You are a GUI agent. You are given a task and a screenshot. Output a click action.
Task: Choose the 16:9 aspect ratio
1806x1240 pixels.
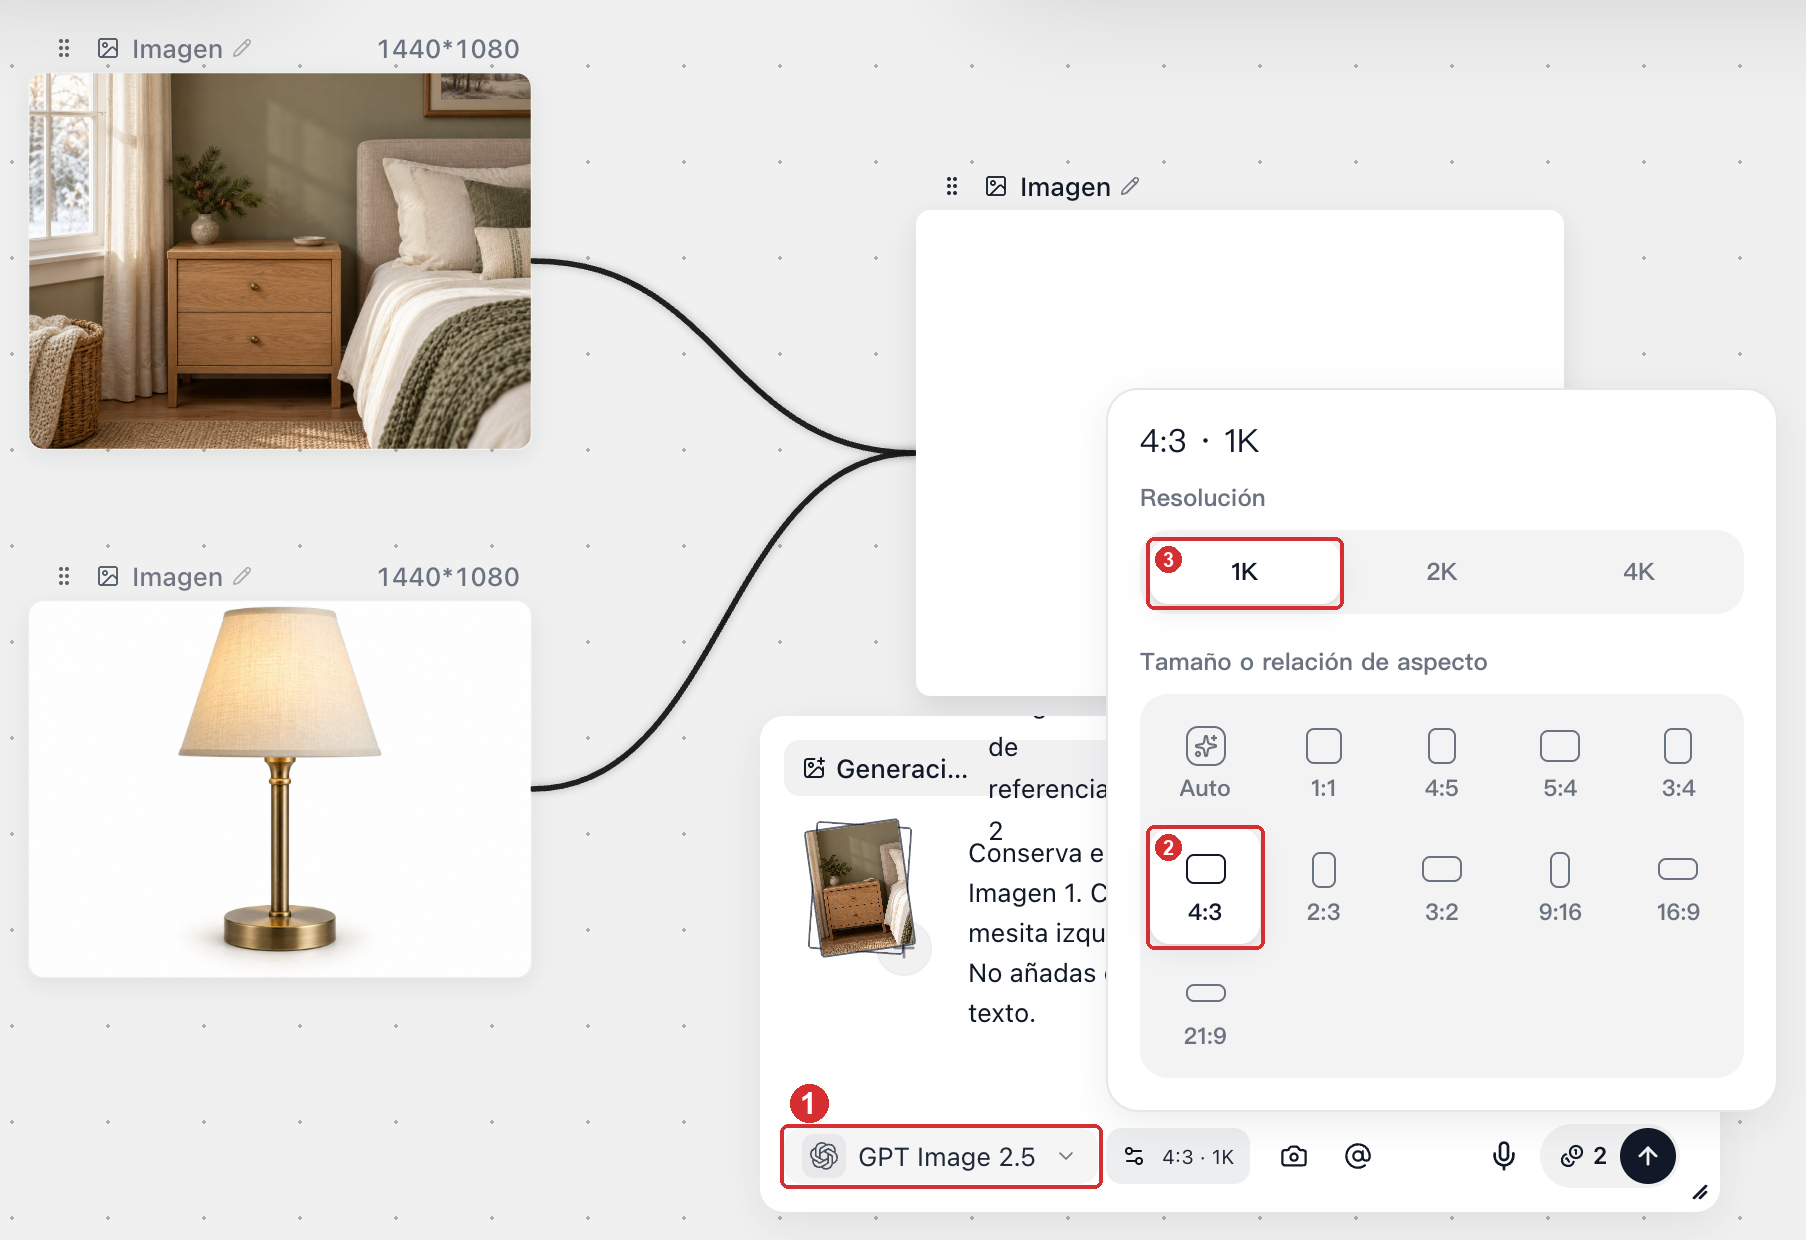click(1677, 888)
